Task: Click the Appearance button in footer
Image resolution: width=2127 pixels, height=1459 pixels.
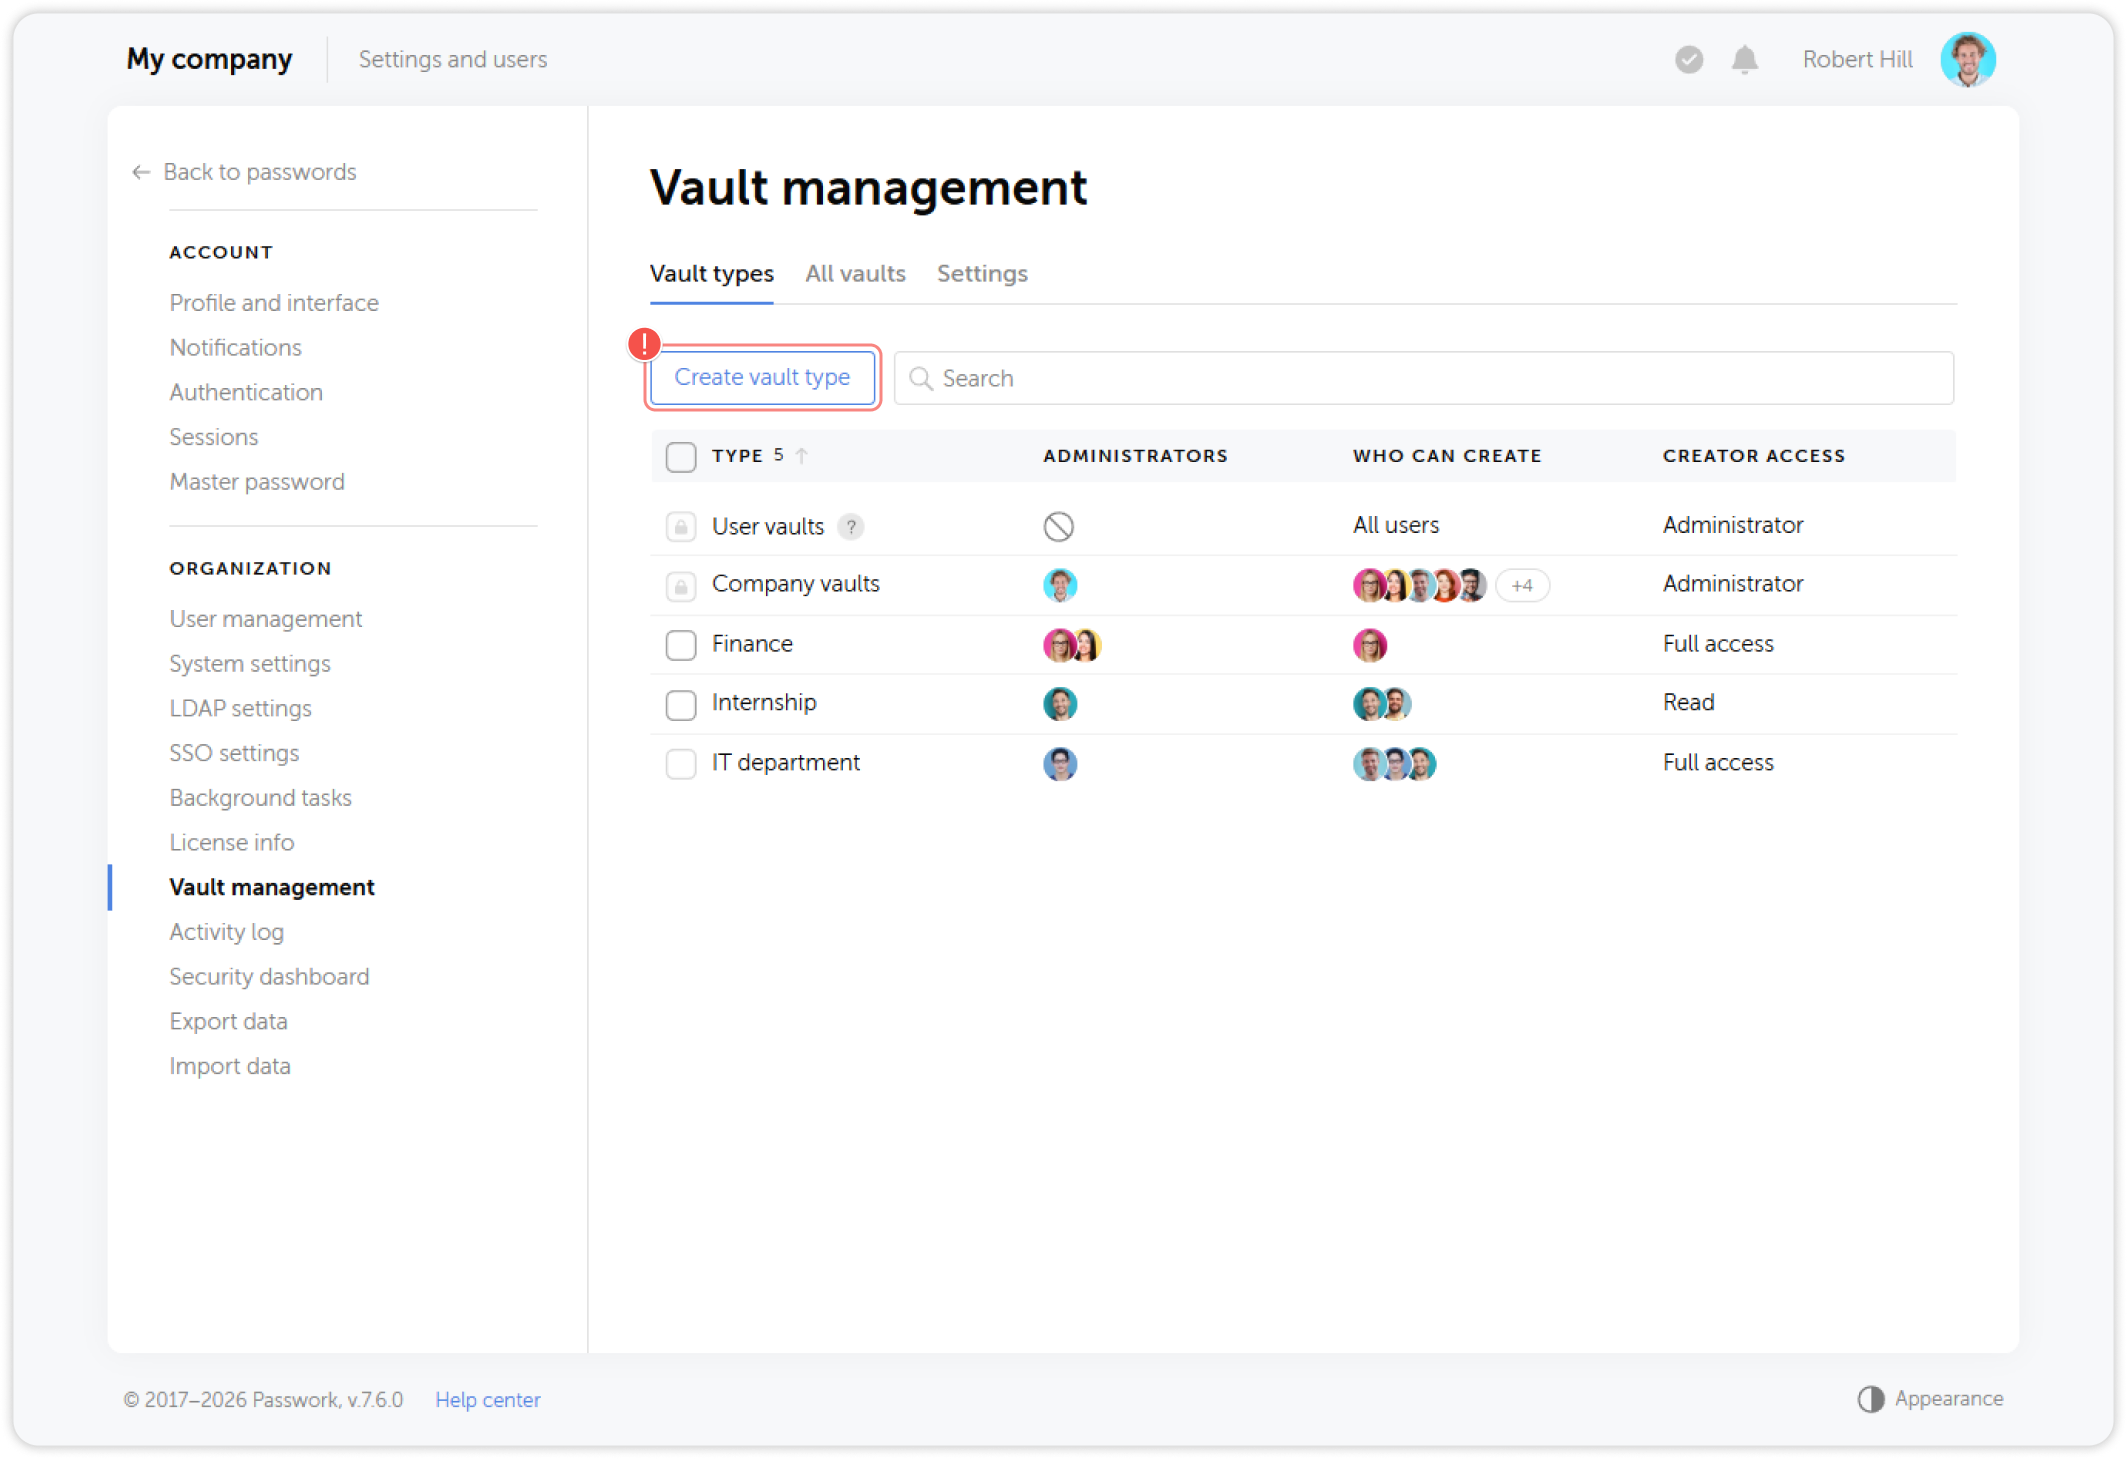Action: point(1930,1399)
